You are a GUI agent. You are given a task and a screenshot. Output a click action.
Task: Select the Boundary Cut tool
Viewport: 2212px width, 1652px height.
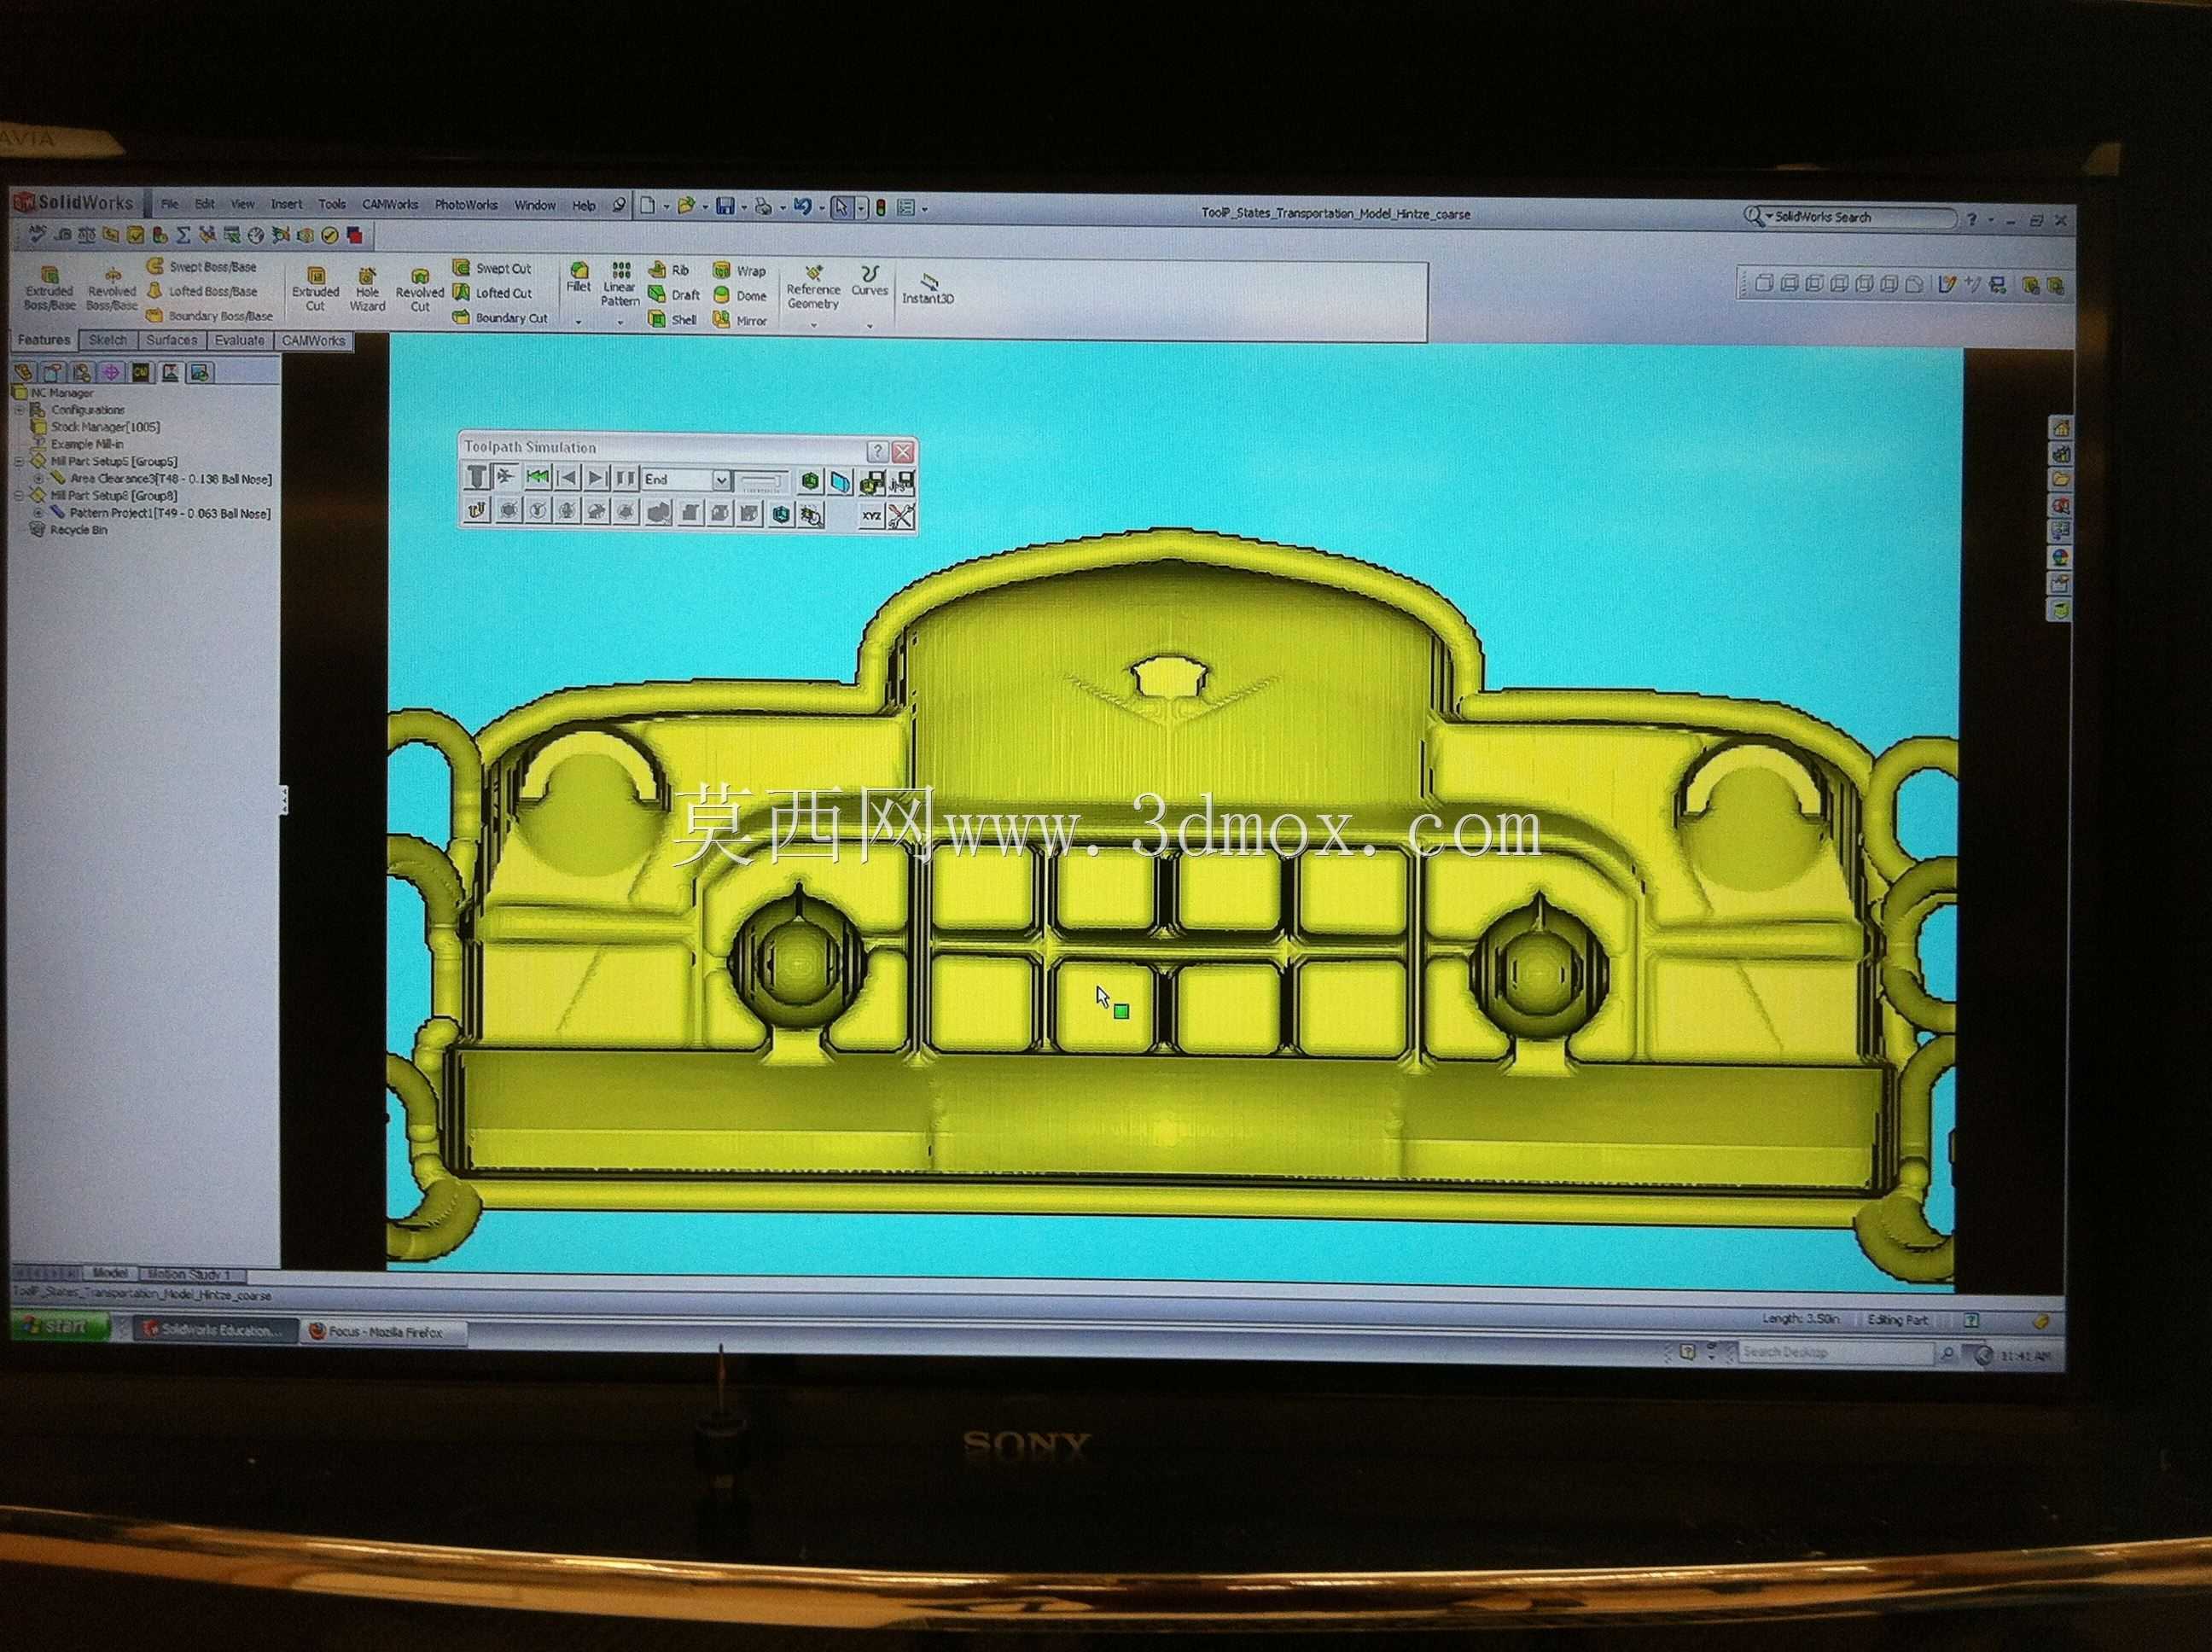[500, 318]
